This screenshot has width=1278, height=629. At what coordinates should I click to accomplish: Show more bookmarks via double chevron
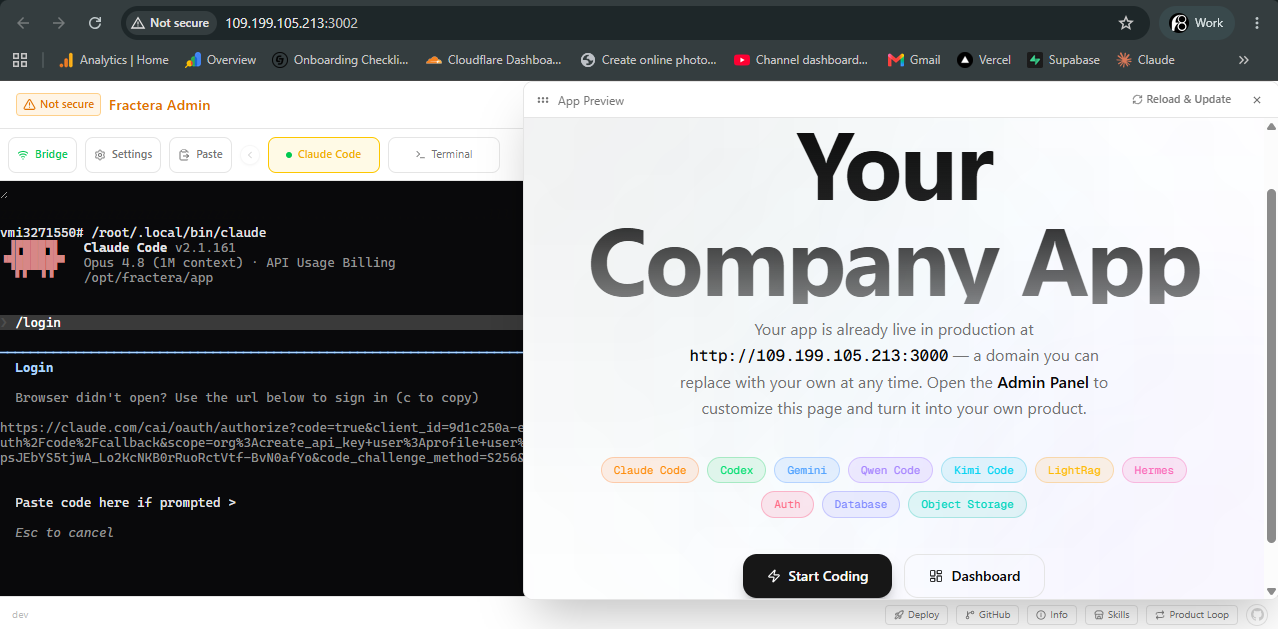pyautogui.click(x=1244, y=60)
